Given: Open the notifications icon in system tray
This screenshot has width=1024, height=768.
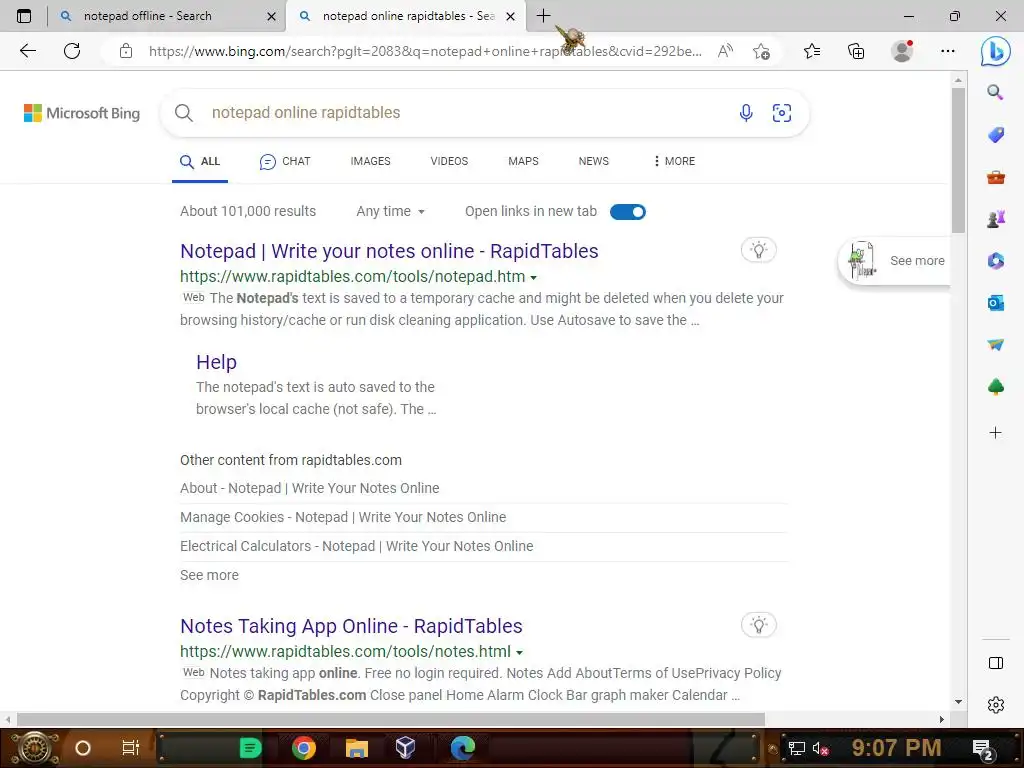Looking at the screenshot, I should [982, 748].
